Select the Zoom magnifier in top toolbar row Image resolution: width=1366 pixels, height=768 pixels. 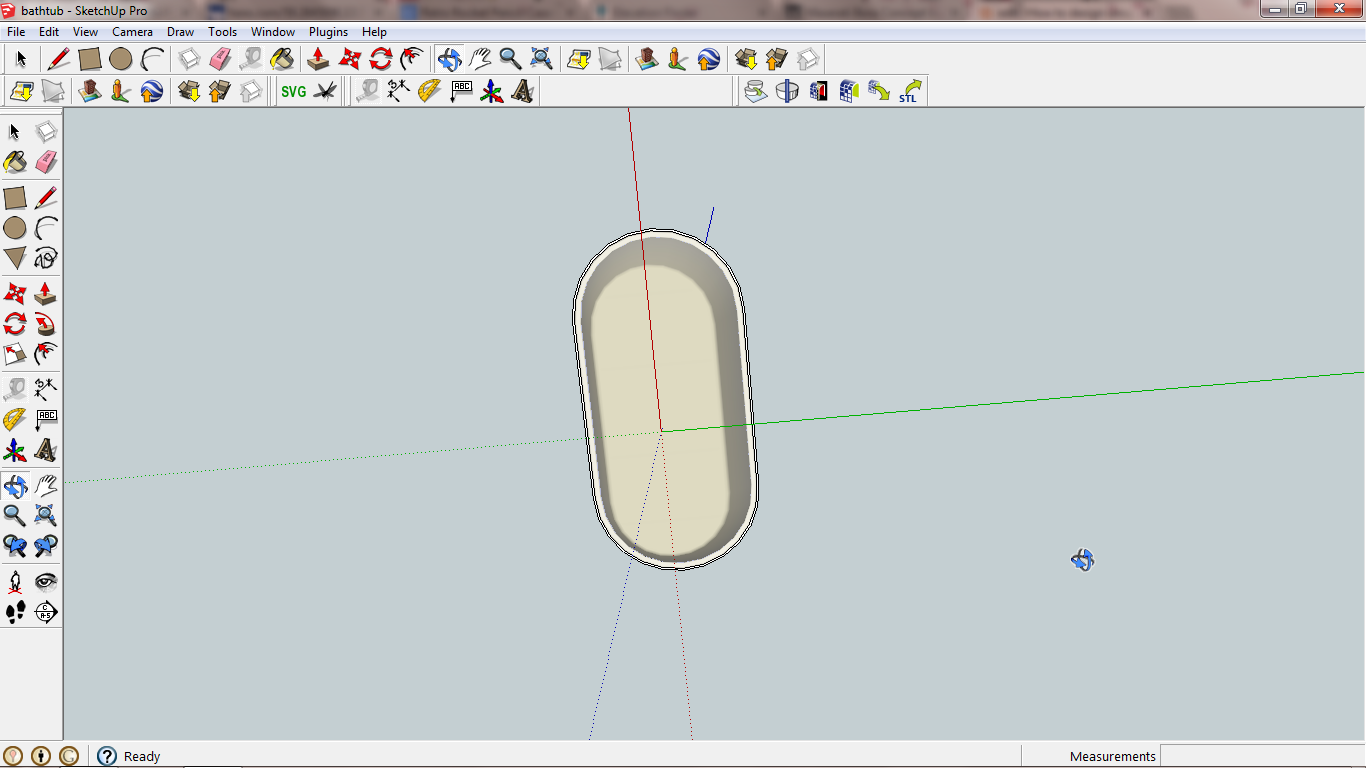coord(510,58)
